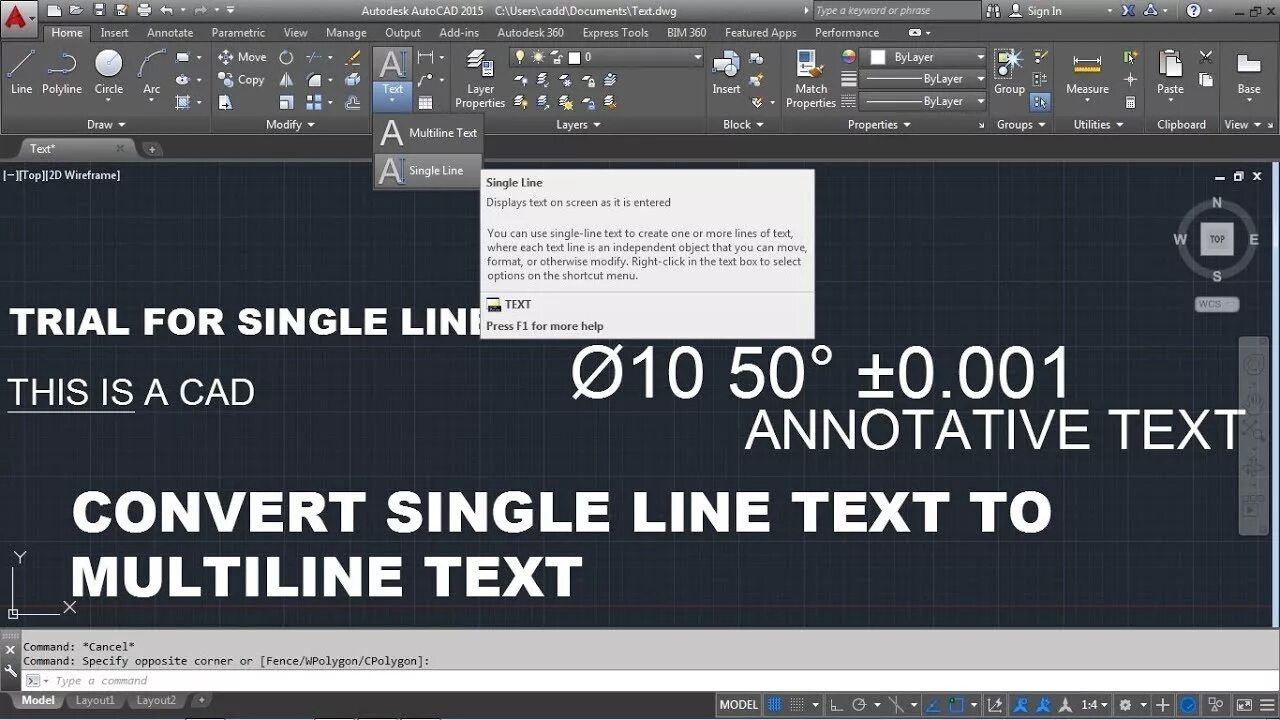Open the Layer Properties manager
This screenshot has height=720, width=1280.
click(481, 78)
